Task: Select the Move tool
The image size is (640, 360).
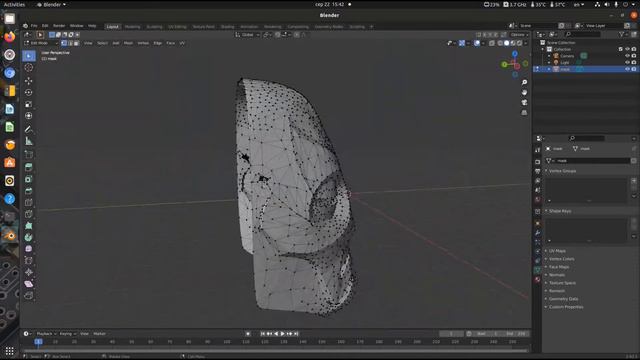Action: pyautogui.click(x=29, y=81)
